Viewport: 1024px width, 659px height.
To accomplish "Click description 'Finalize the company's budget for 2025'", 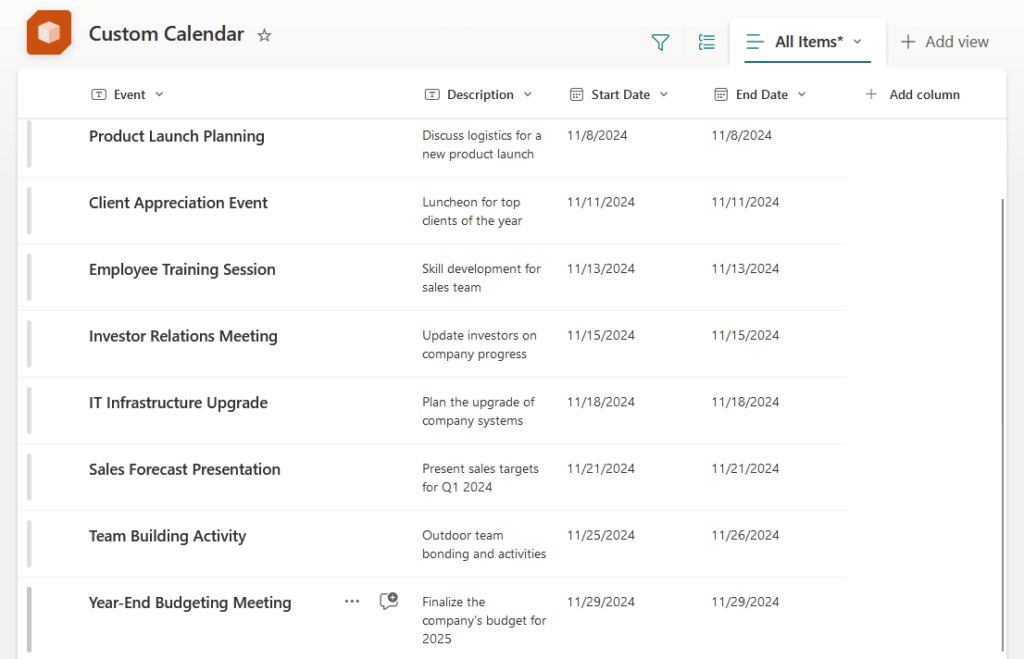I will pos(484,620).
